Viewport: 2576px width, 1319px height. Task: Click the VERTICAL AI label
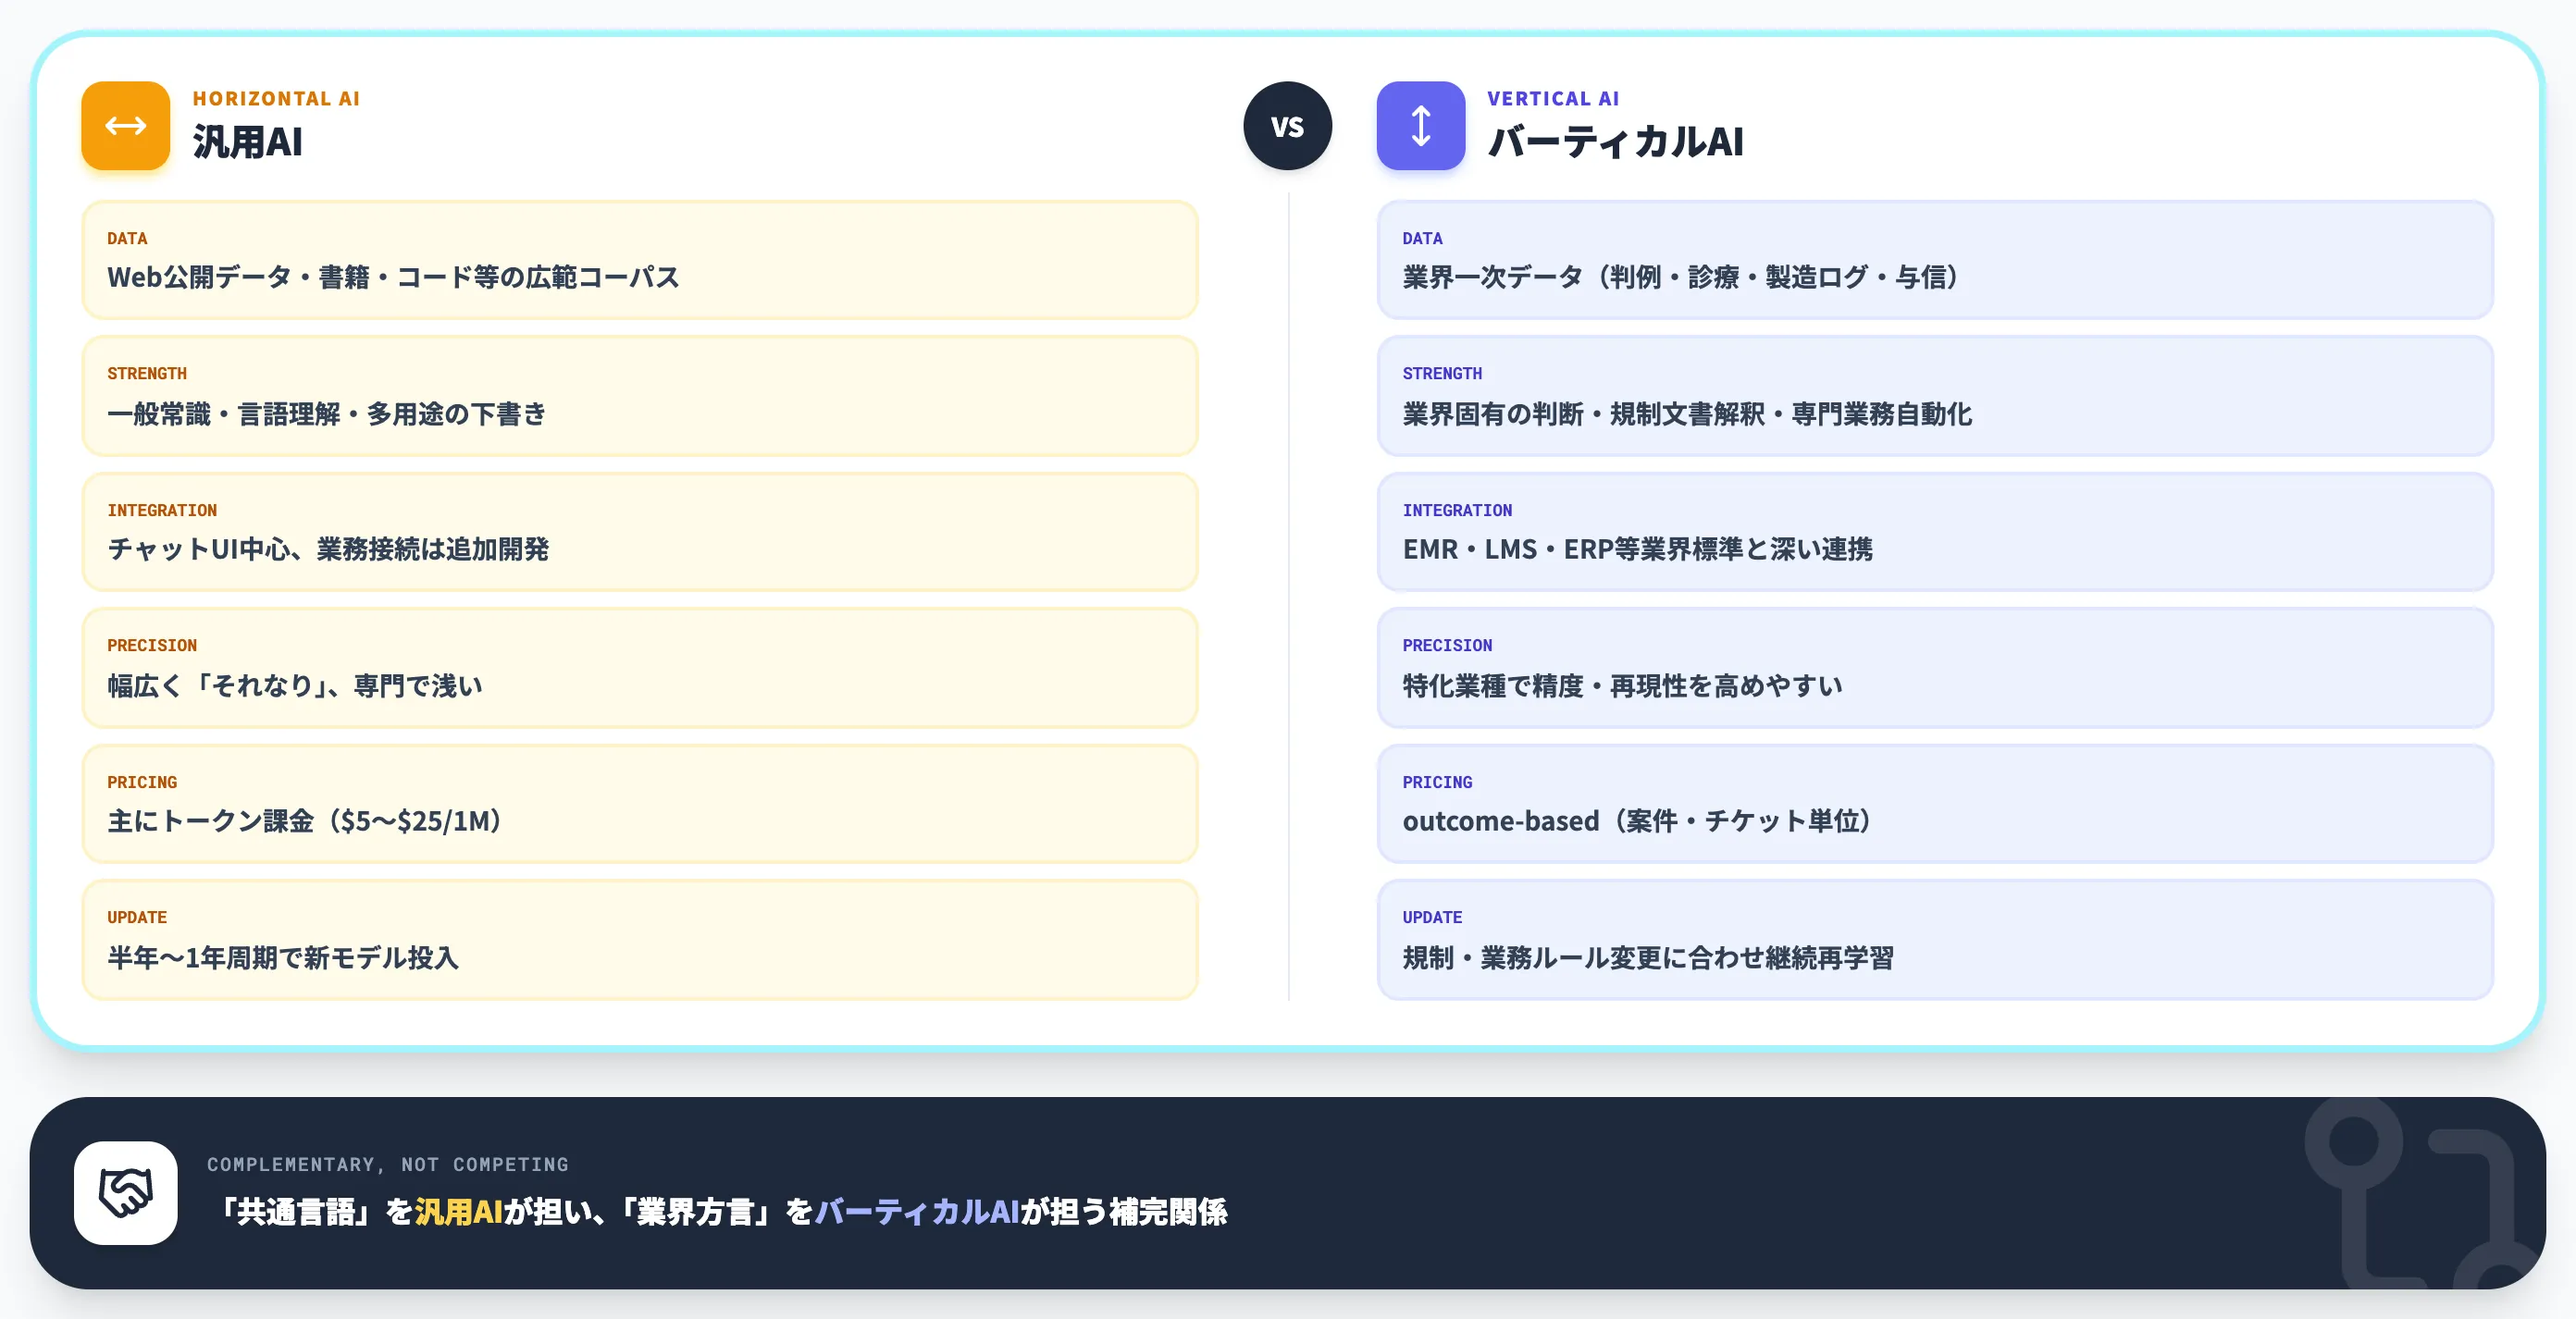click(1553, 98)
